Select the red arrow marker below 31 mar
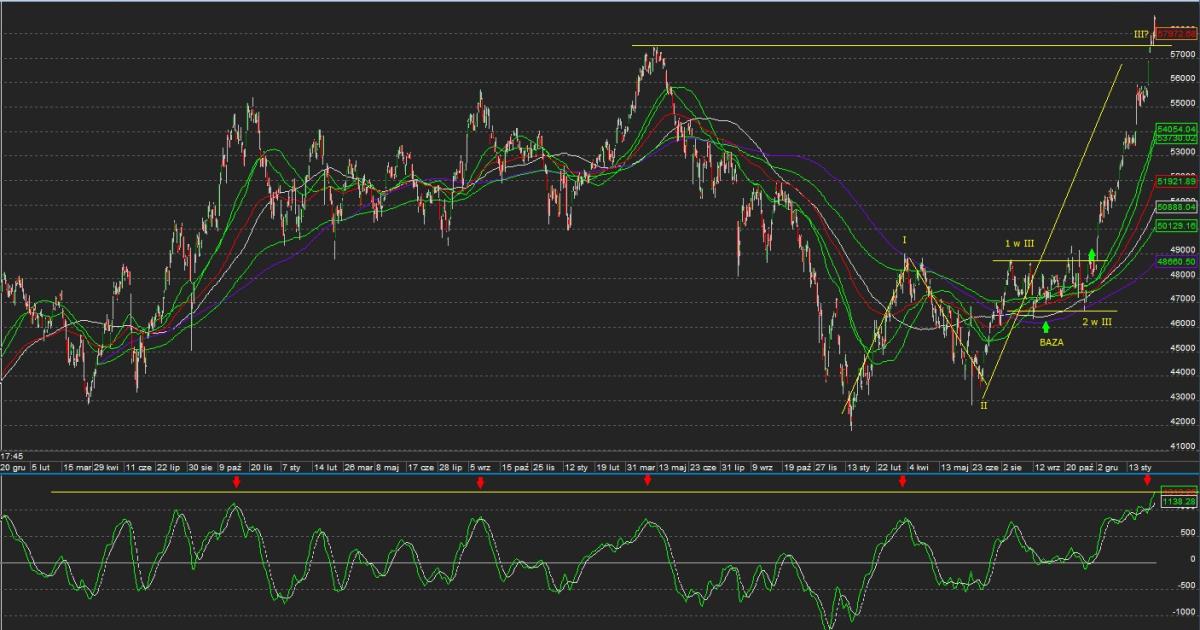Image resolution: width=1200 pixels, height=630 pixels. coord(647,481)
